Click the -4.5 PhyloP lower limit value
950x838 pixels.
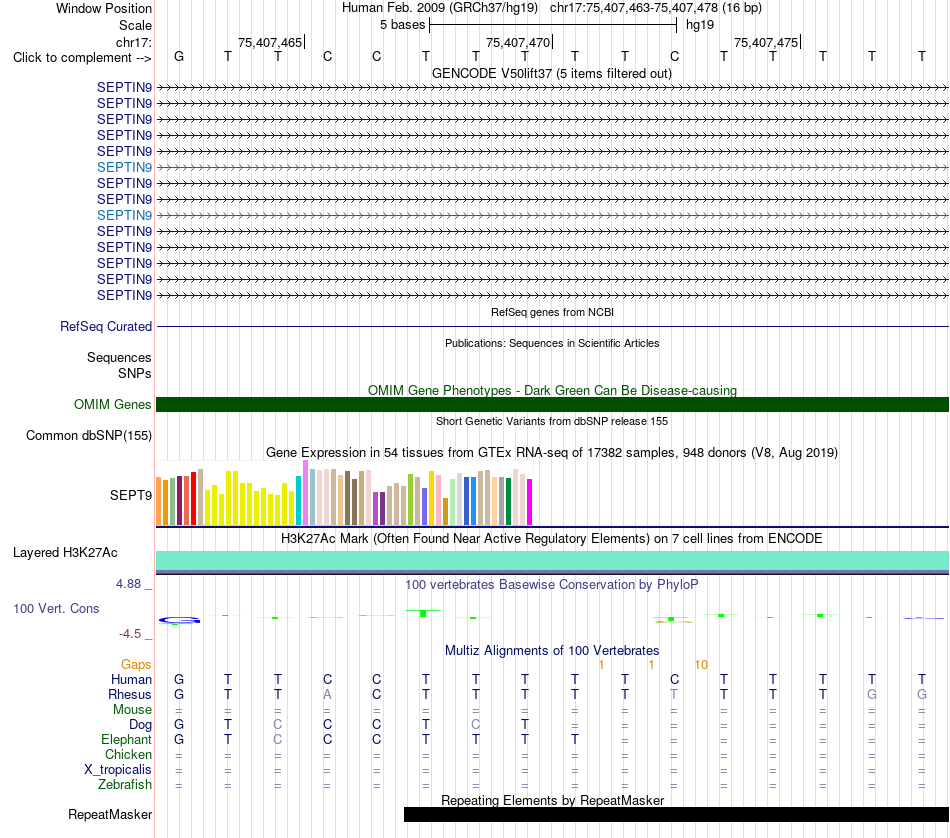[130, 634]
